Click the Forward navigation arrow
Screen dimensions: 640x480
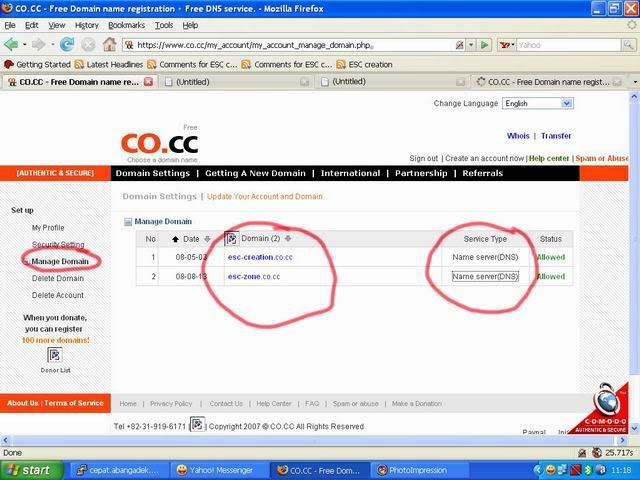pyautogui.click(x=39, y=44)
